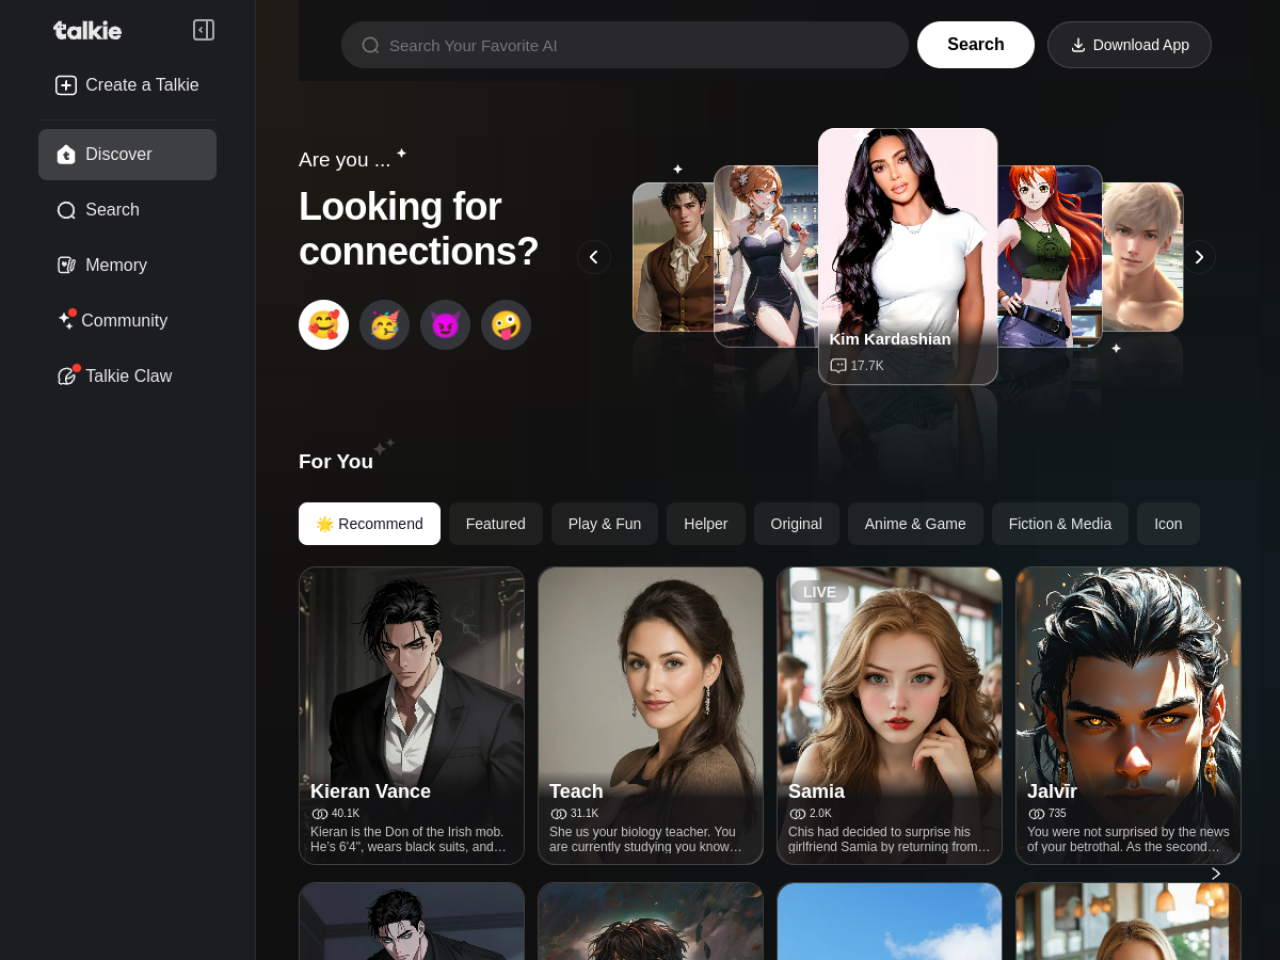Switch to the Original tab
The width and height of the screenshot is (1280, 960).
pyautogui.click(x=796, y=524)
